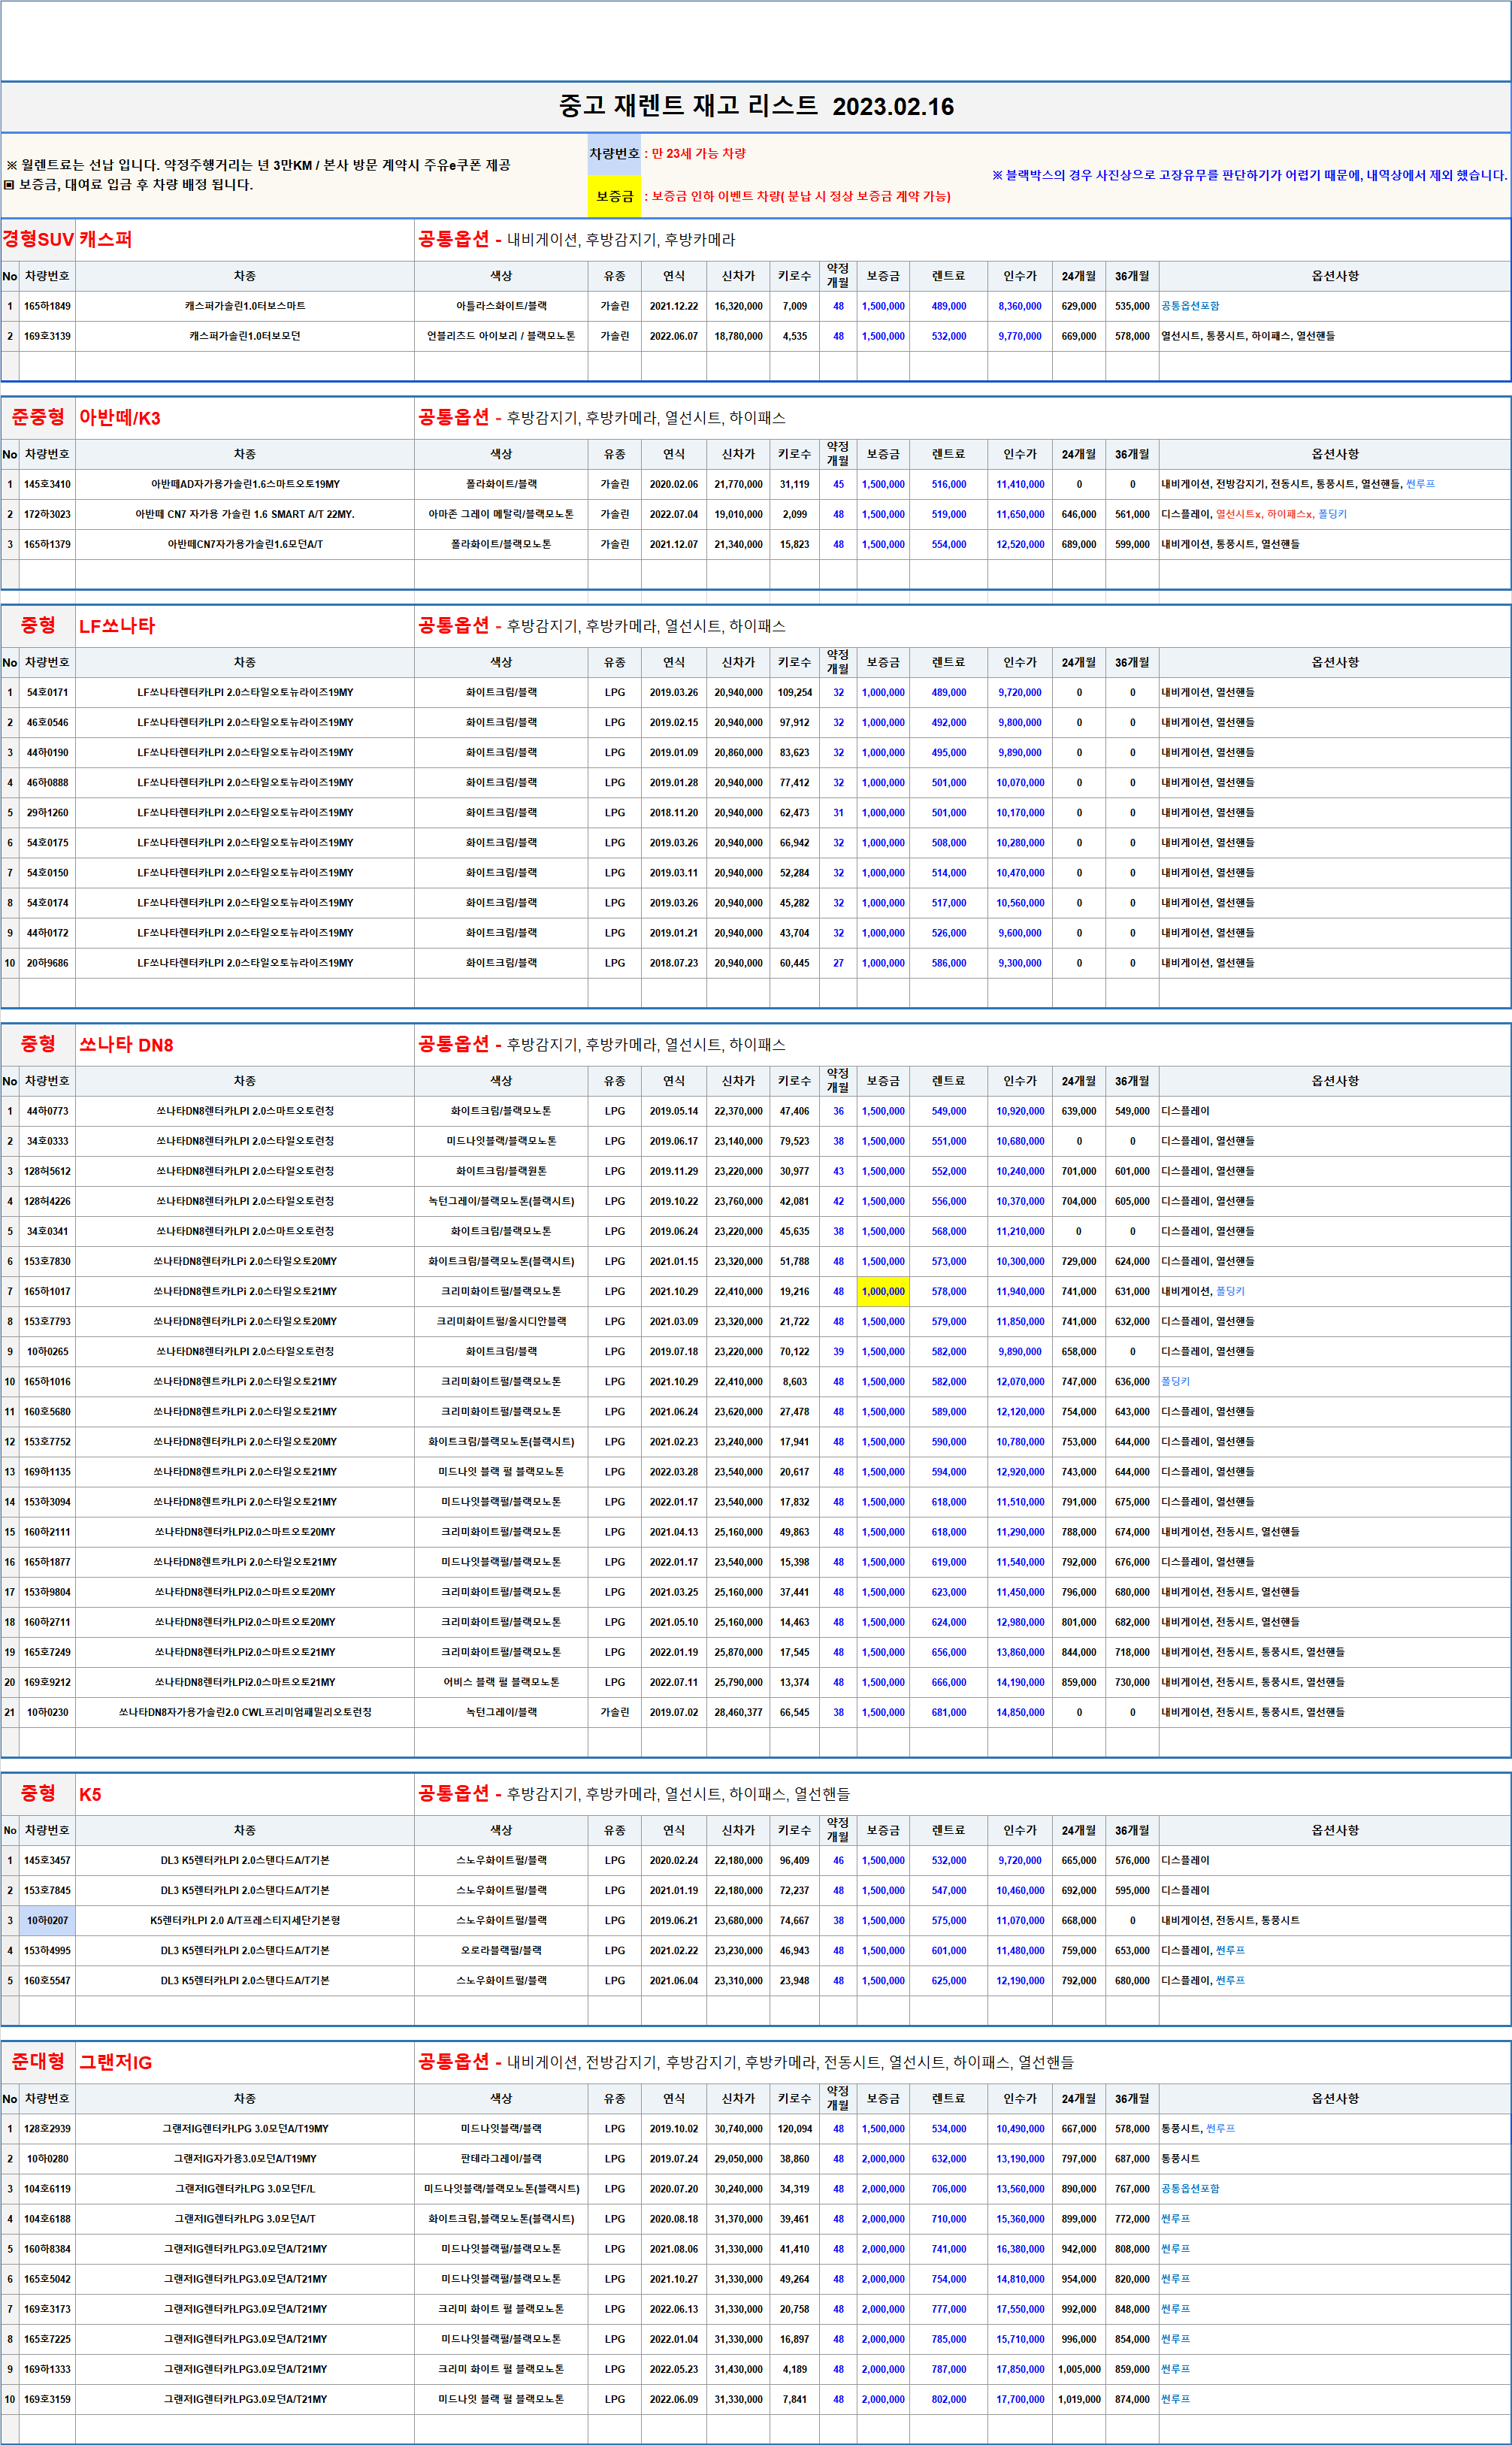Click 24-month price 1,019,000

click(1079, 2398)
